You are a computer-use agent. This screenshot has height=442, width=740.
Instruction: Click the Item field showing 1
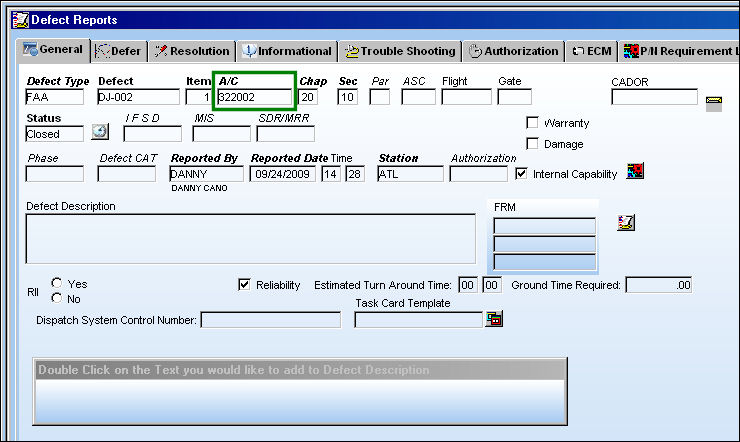[x=198, y=97]
